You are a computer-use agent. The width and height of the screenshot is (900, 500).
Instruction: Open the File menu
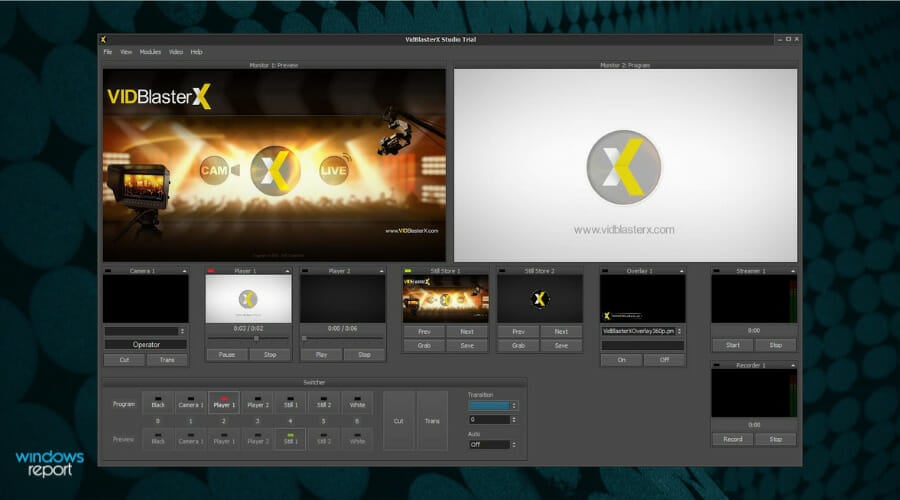pyautogui.click(x=108, y=52)
